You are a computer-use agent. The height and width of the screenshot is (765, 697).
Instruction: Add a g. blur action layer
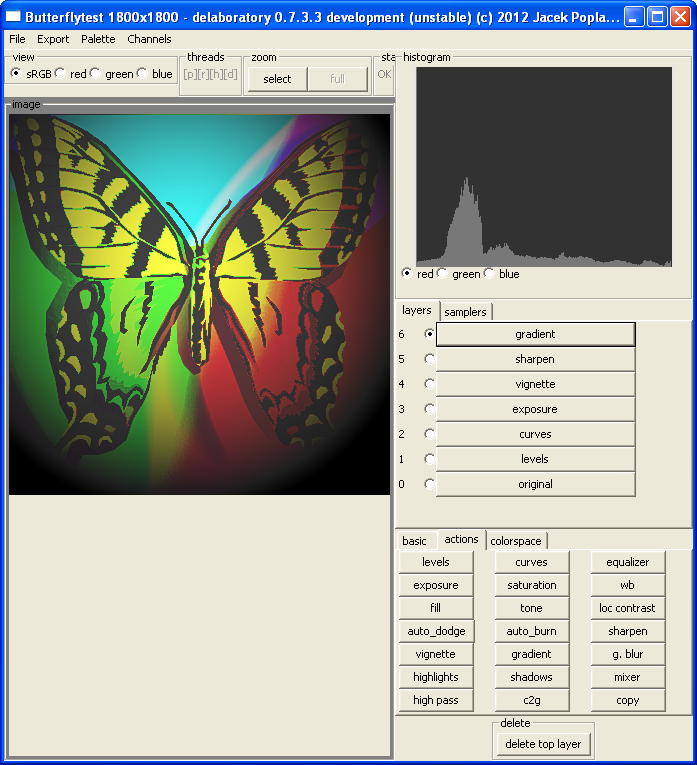(628, 654)
